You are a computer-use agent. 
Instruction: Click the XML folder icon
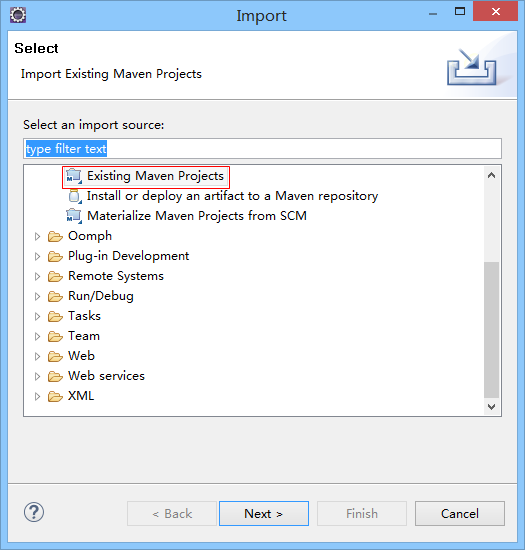tap(55, 396)
